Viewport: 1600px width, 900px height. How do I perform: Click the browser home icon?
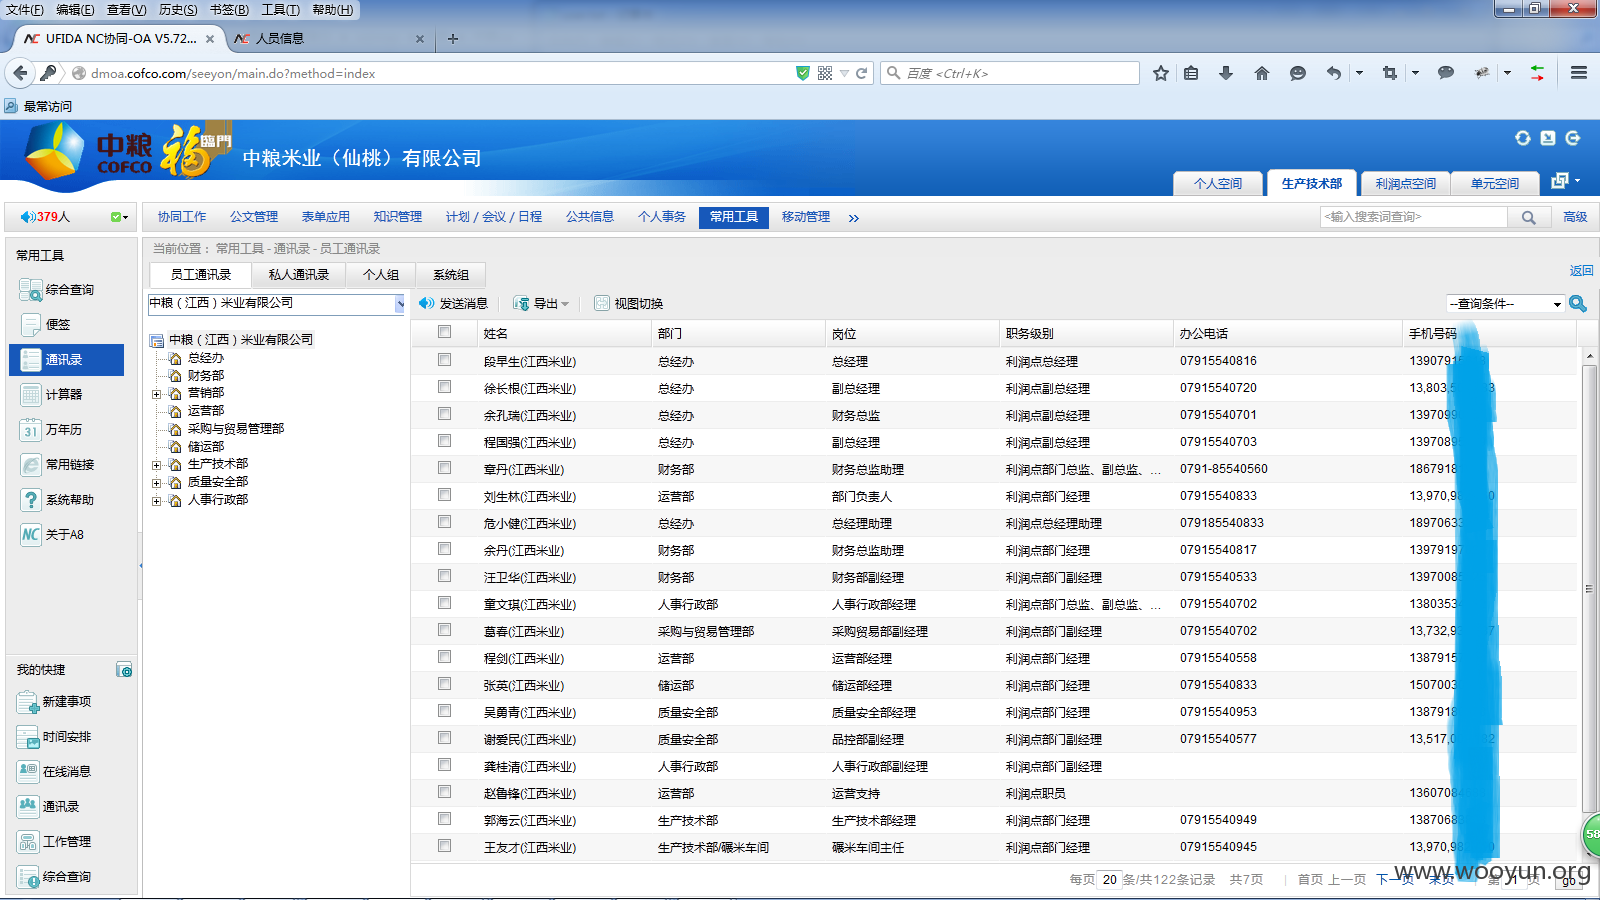click(x=1262, y=73)
